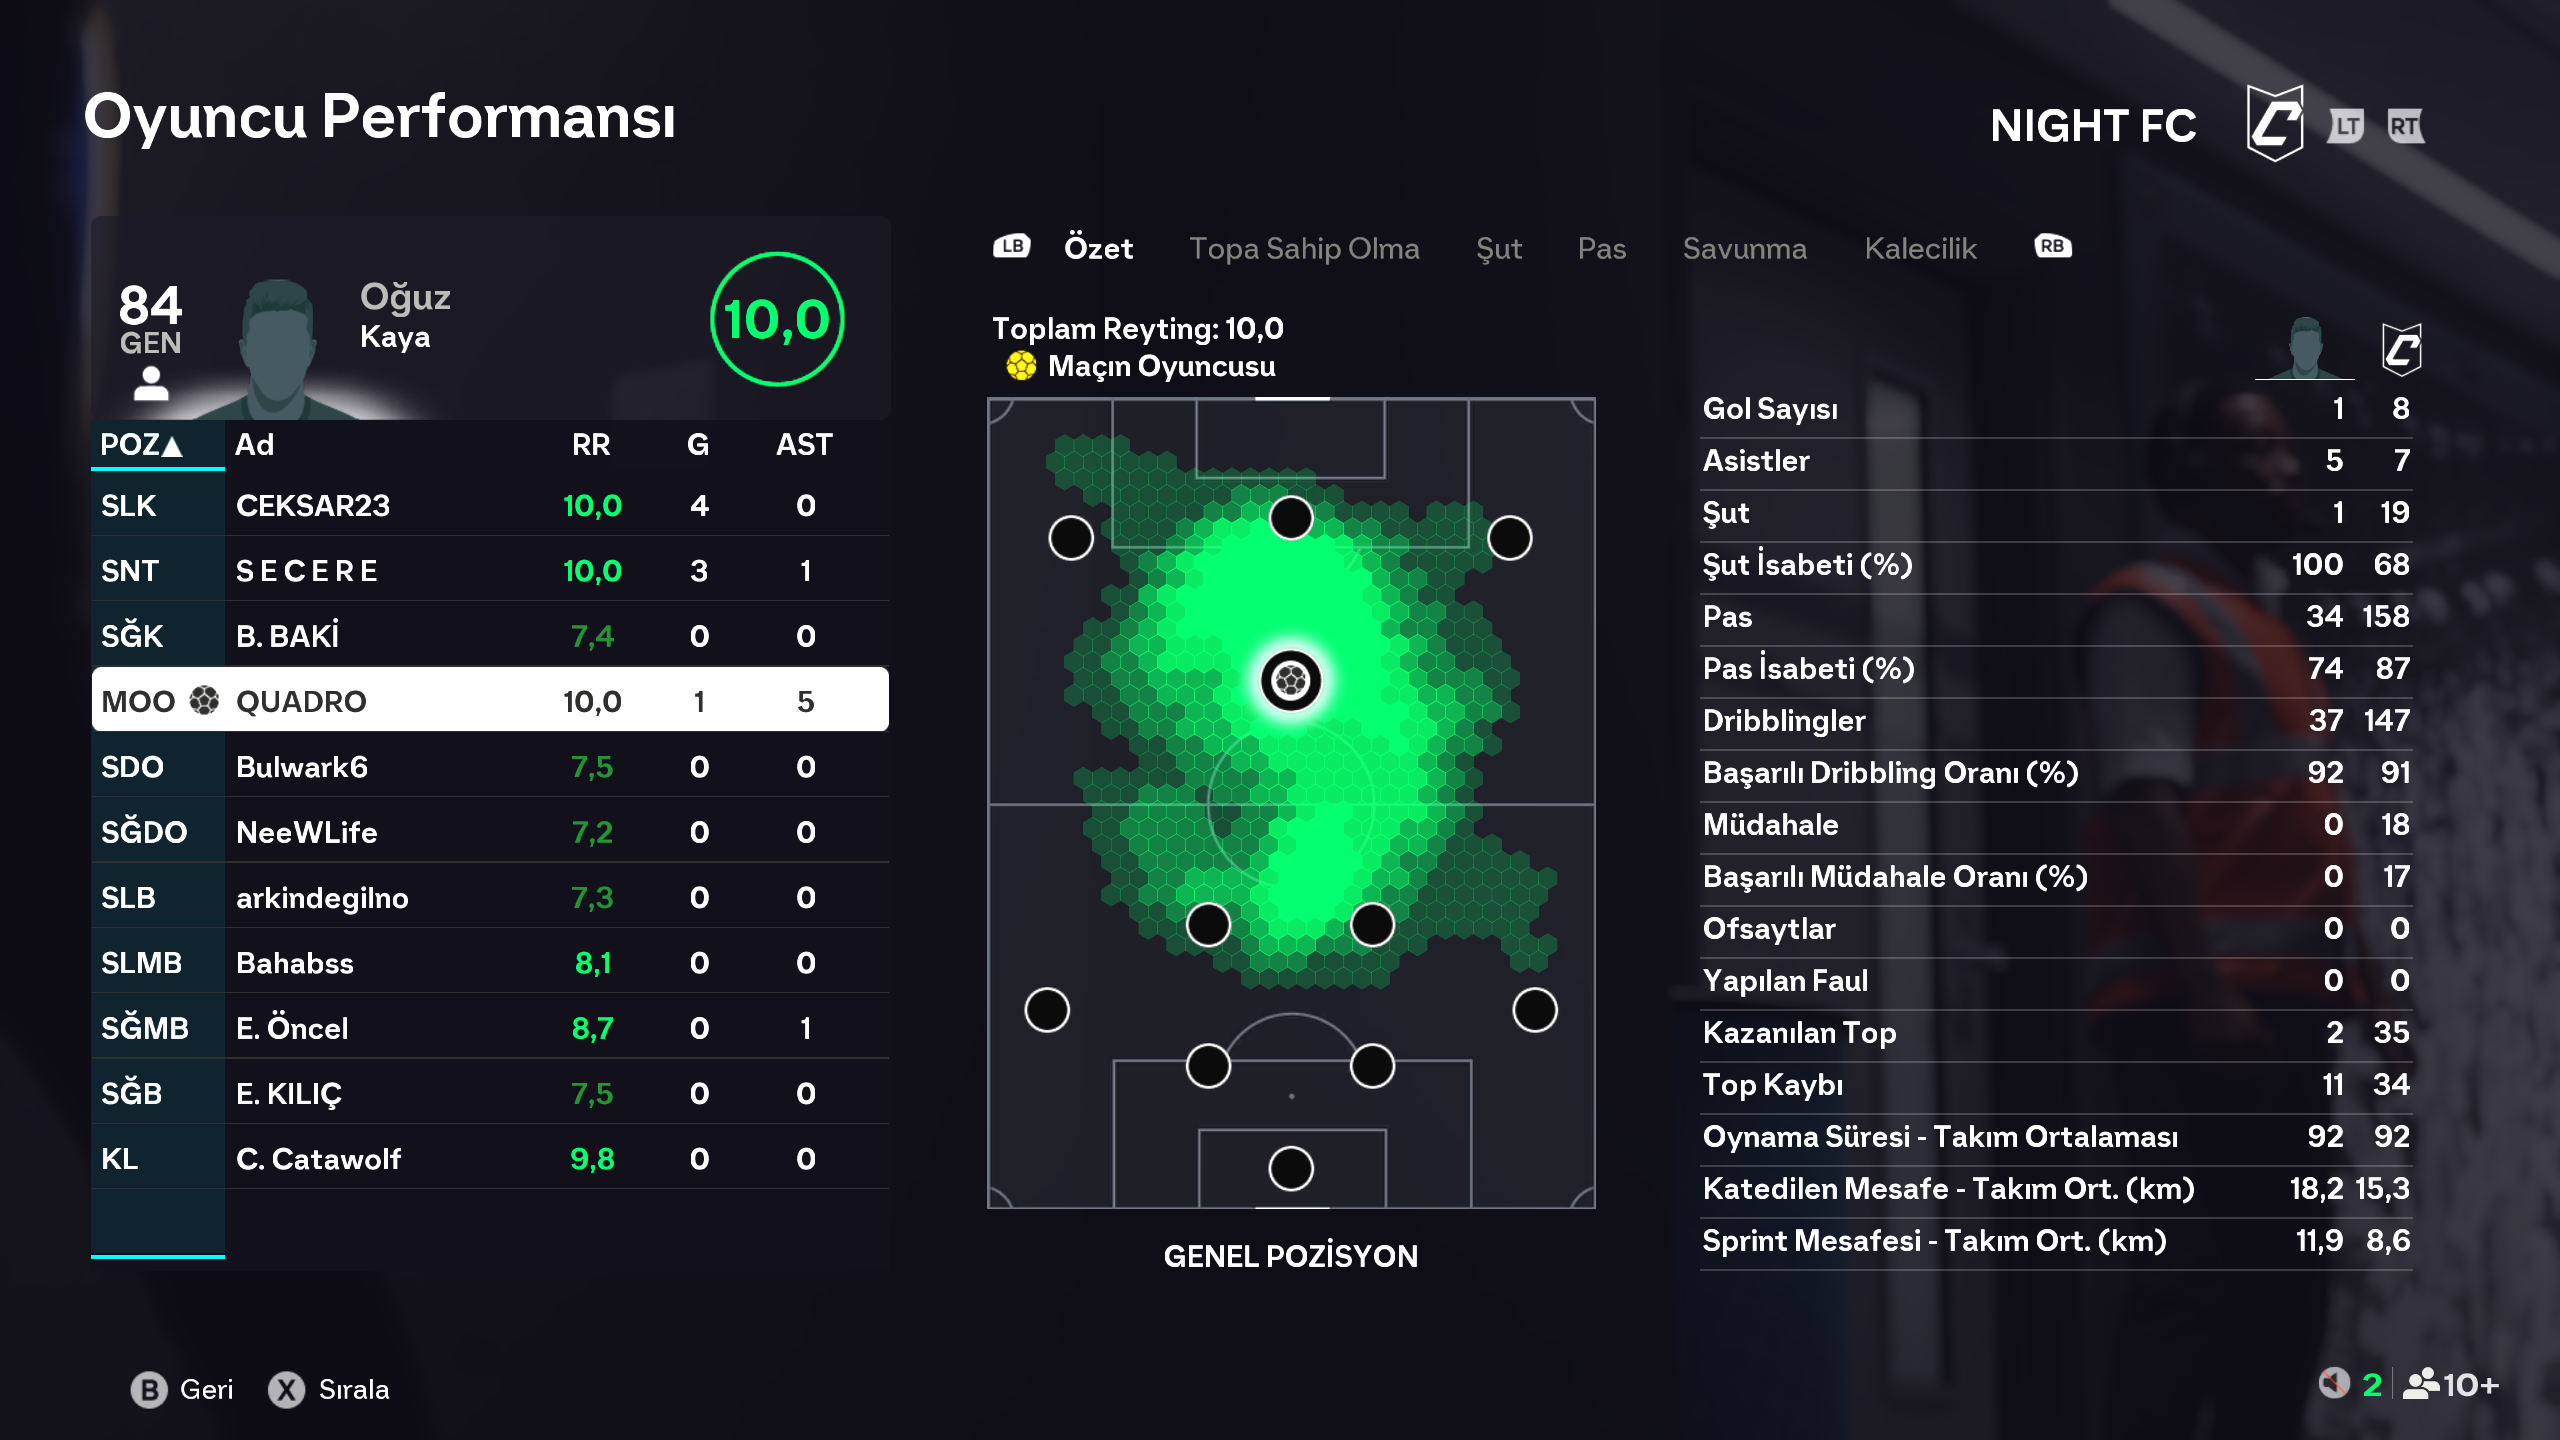
Task: Click the RB bumper icon
Action: click(2052, 246)
